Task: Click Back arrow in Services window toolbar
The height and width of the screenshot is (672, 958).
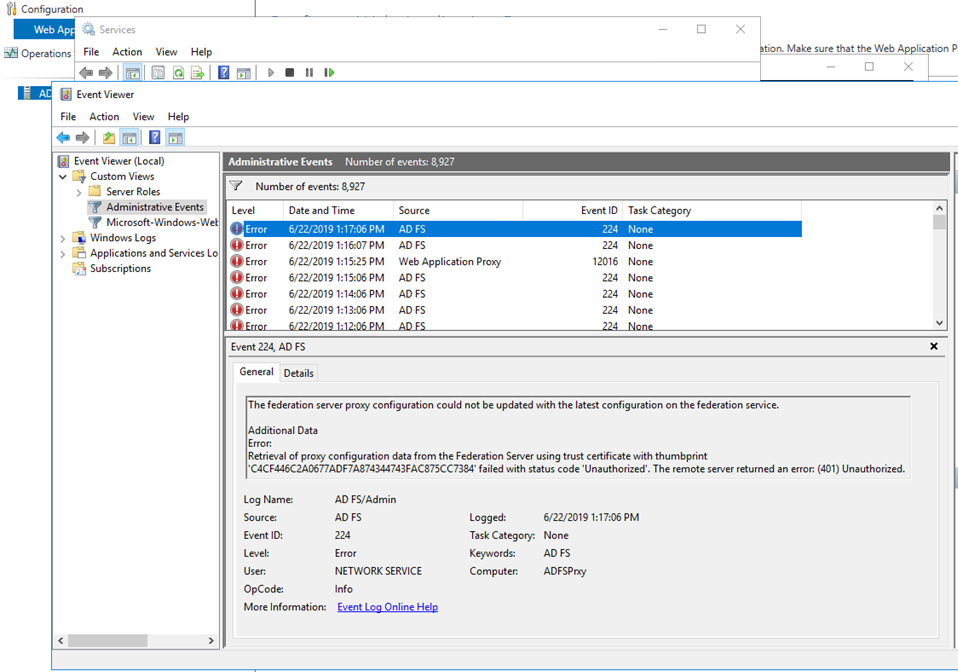Action: tap(86, 73)
